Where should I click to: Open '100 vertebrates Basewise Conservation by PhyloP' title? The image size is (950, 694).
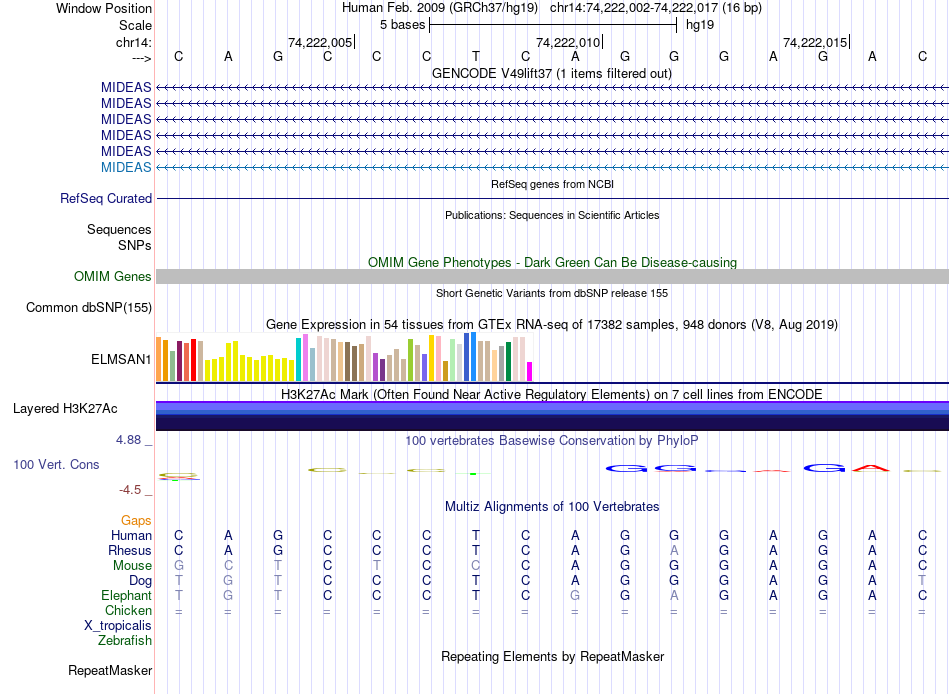(552, 441)
